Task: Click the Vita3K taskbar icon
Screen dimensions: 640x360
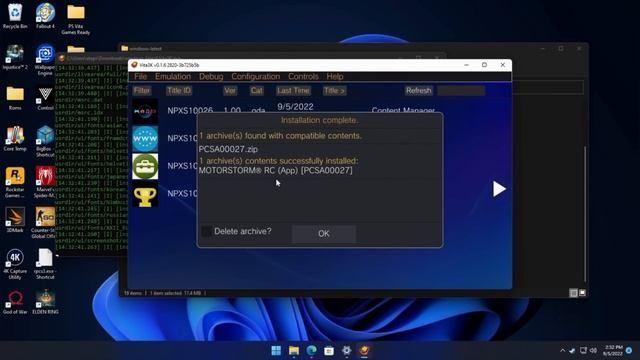Action: (364, 351)
